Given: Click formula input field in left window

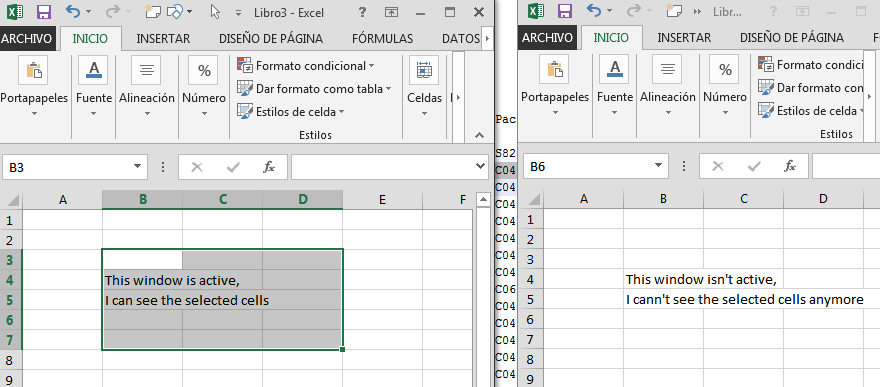Looking at the screenshot, I should (x=382, y=167).
